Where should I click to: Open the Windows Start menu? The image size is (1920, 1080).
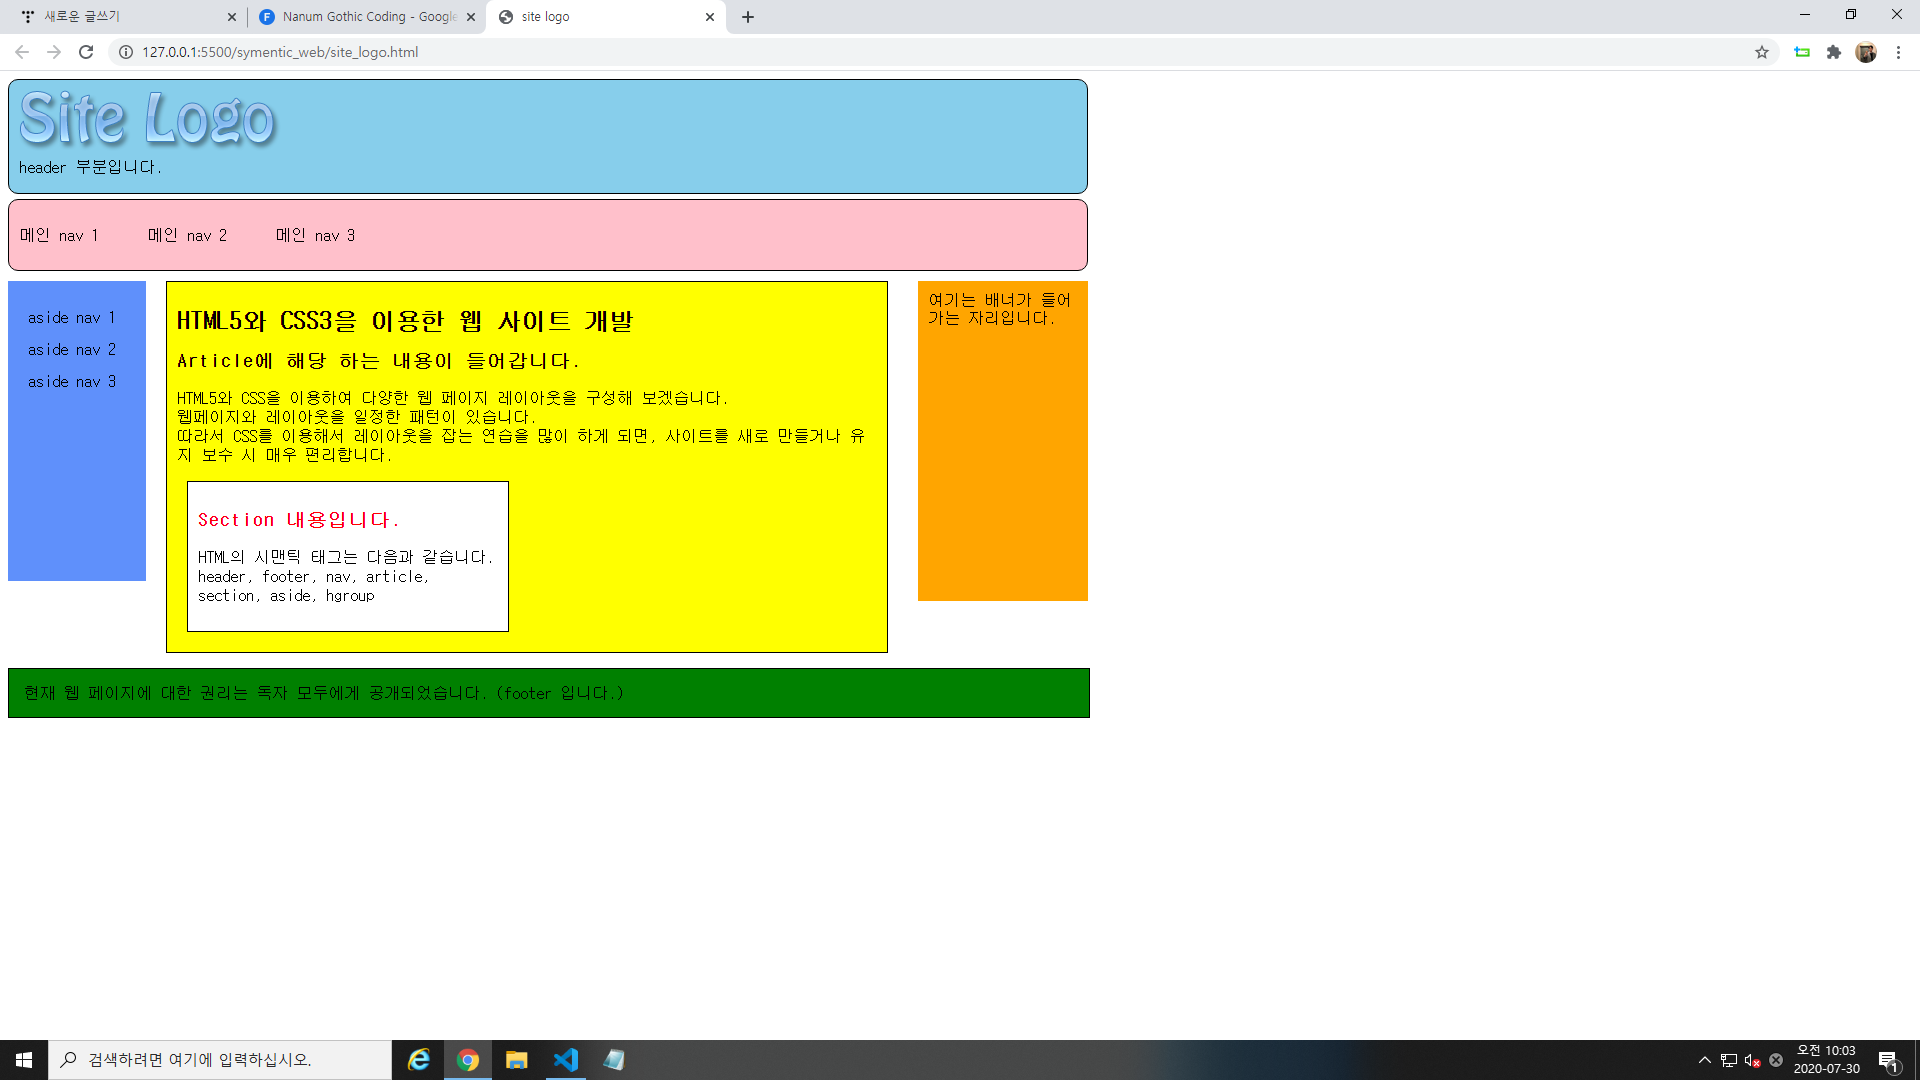pyautogui.click(x=24, y=1060)
